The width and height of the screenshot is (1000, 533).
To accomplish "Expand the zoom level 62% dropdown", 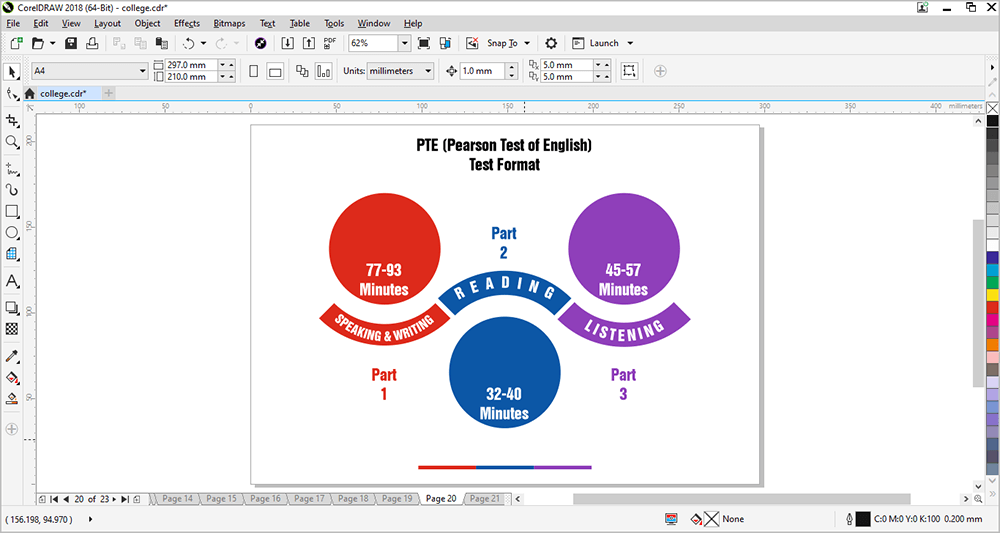I will coord(404,43).
